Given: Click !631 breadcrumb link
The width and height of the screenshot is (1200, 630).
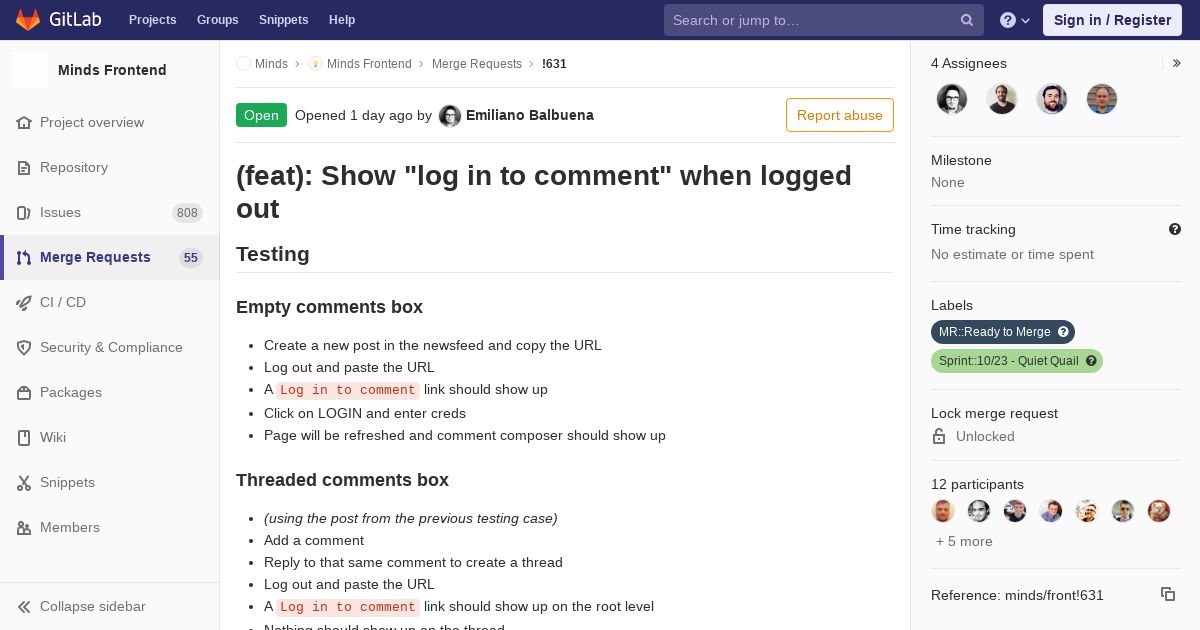Looking at the screenshot, I should [x=554, y=64].
